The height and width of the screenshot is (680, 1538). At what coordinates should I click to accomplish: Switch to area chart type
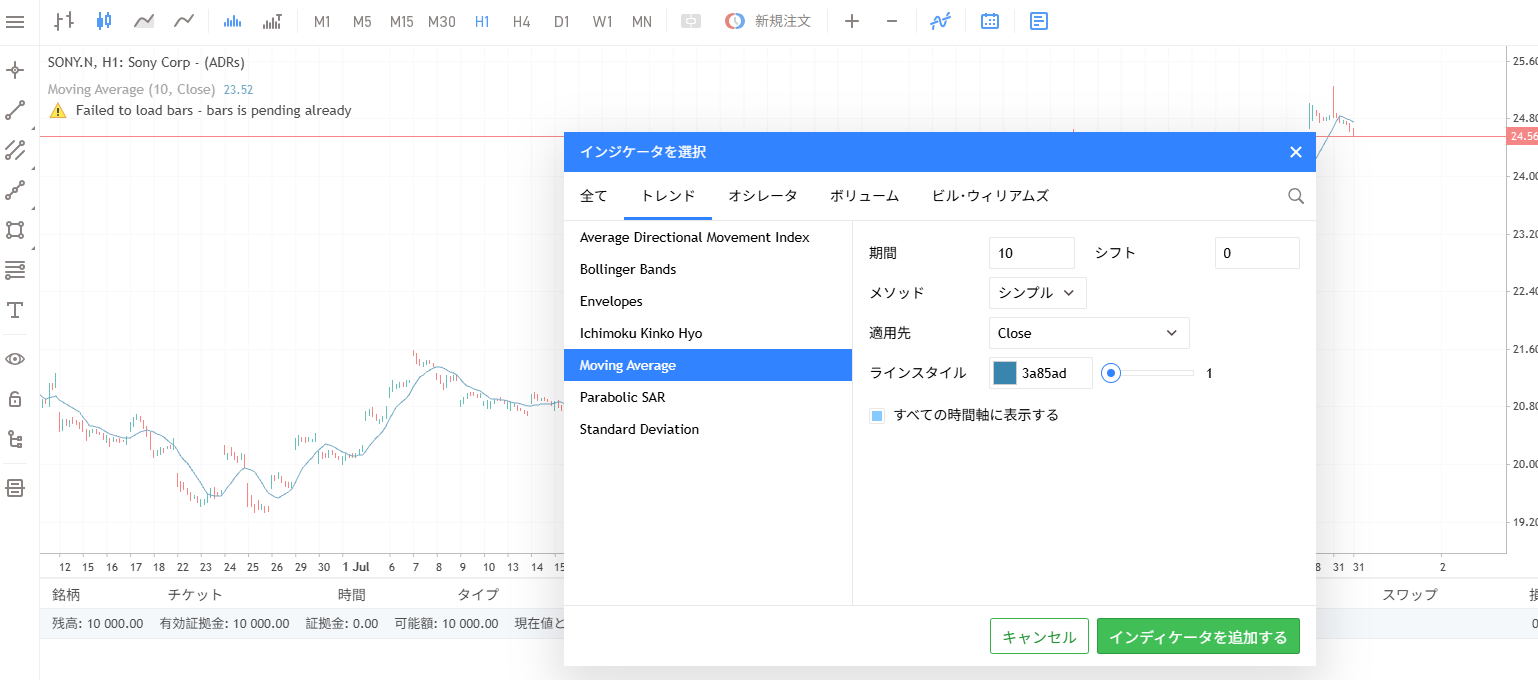[144, 21]
